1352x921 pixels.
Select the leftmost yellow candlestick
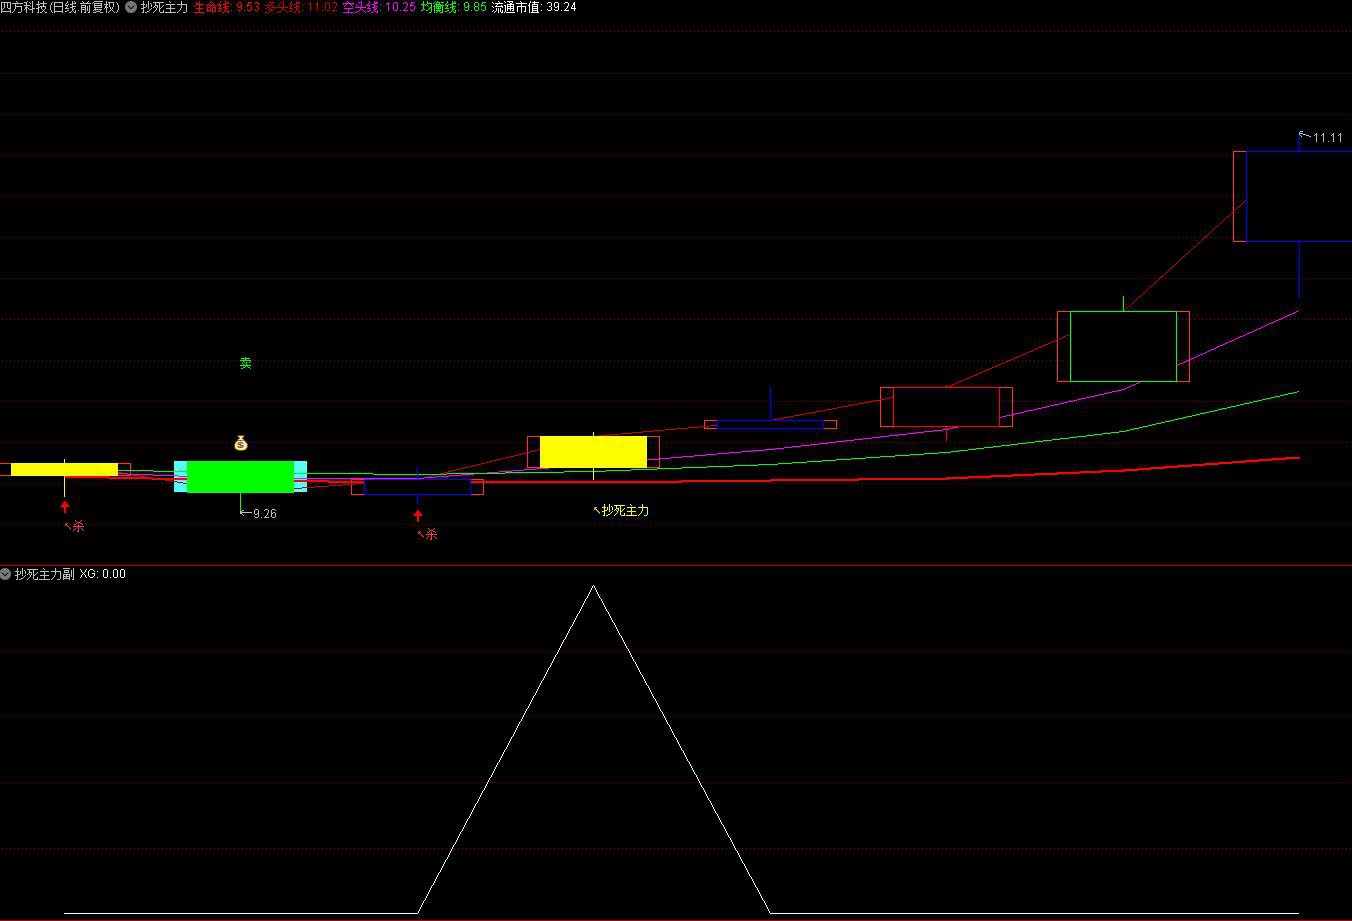click(x=65, y=469)
